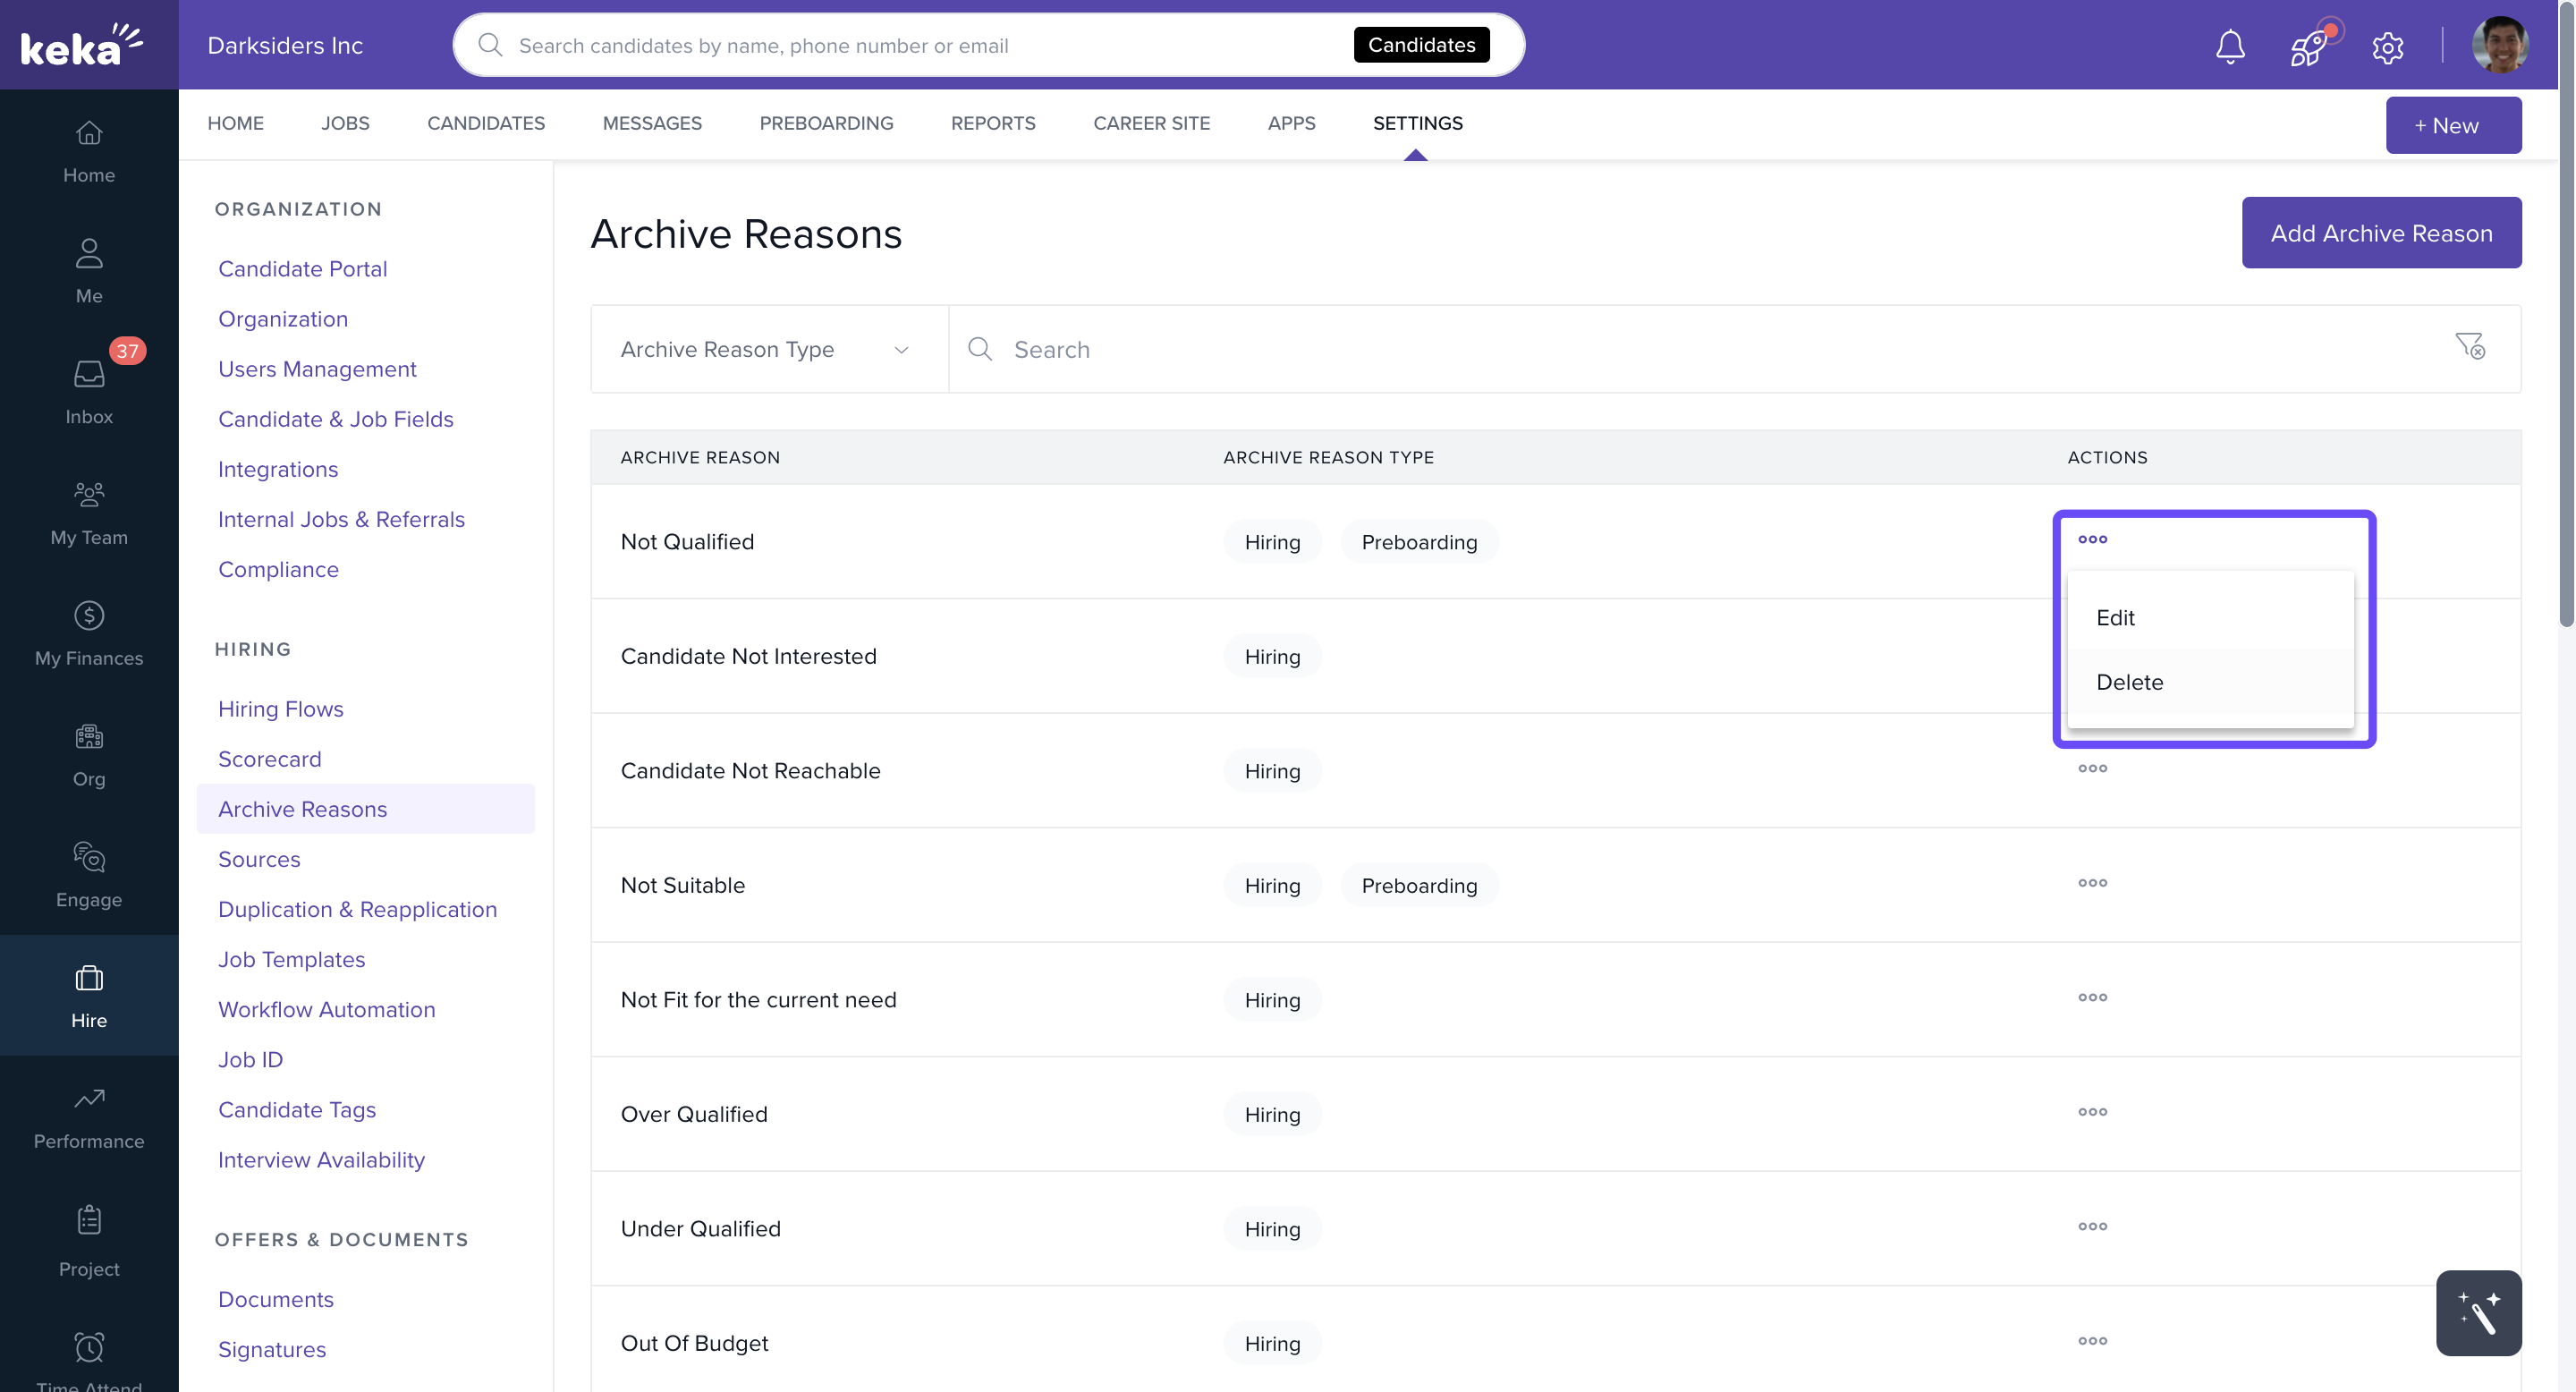Click the Add Archive Reason button
The image size is (2576, 1392).
[2380, 233]
